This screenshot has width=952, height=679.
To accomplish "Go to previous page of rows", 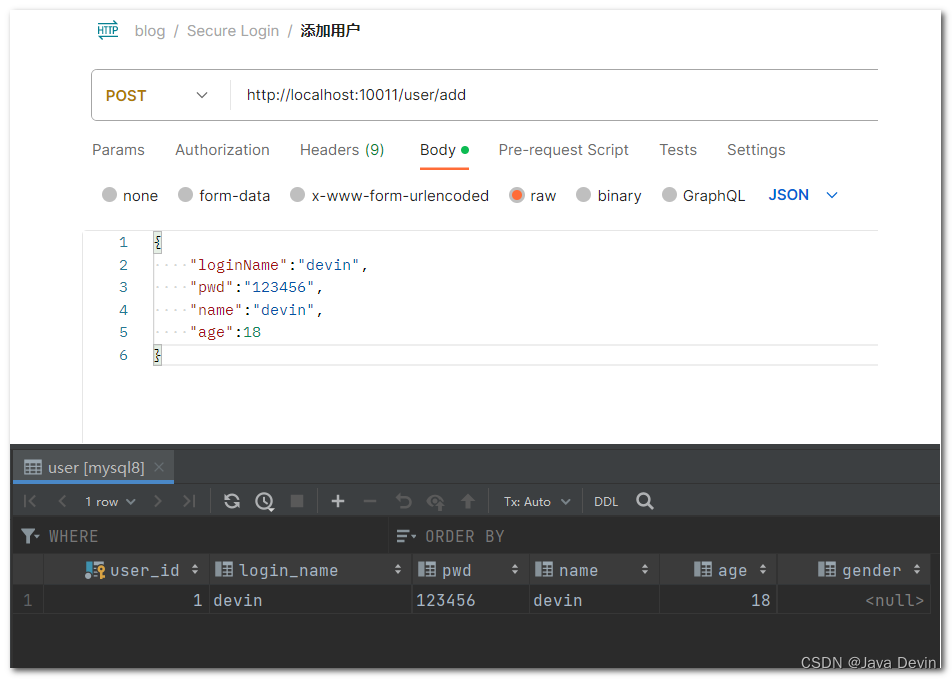I will pyautogui.click(x=62, y=501).
